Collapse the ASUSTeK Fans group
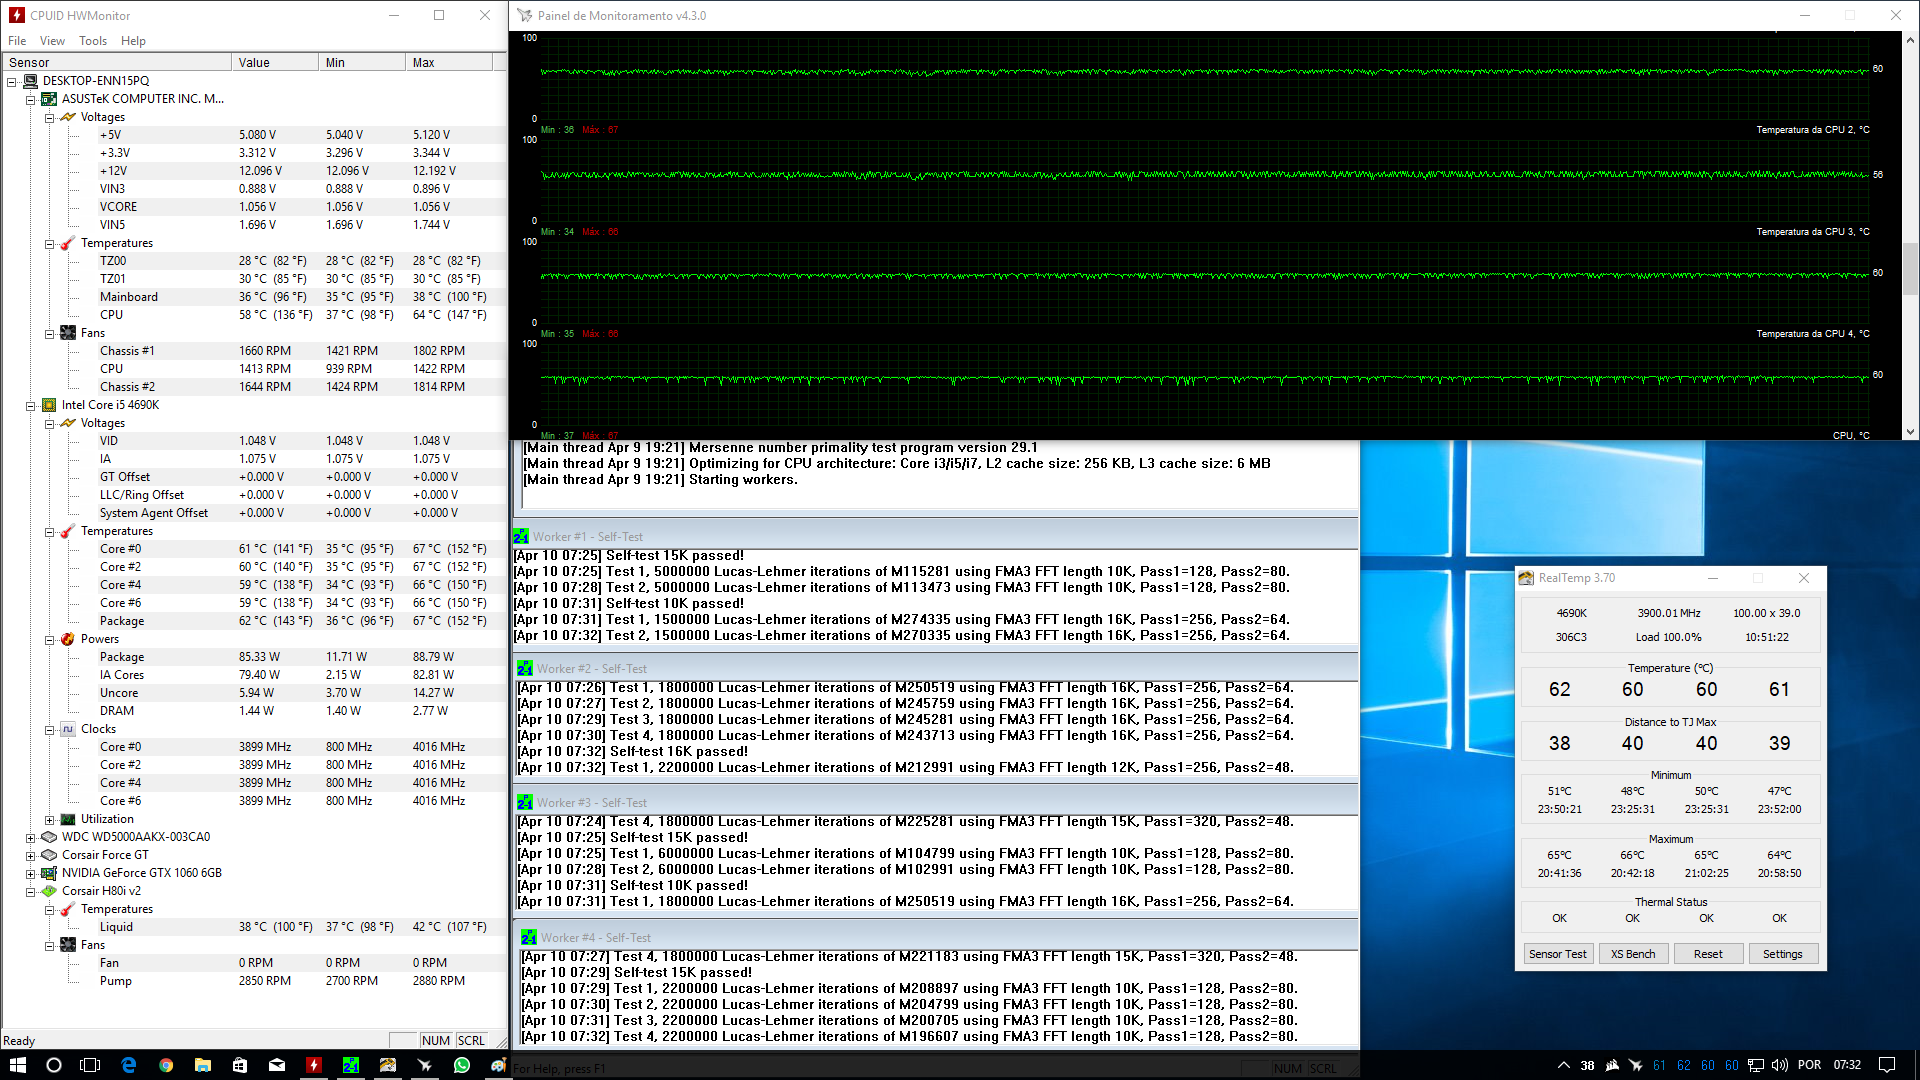The height and width of the screenshot is (1080, 1920). 49,333
